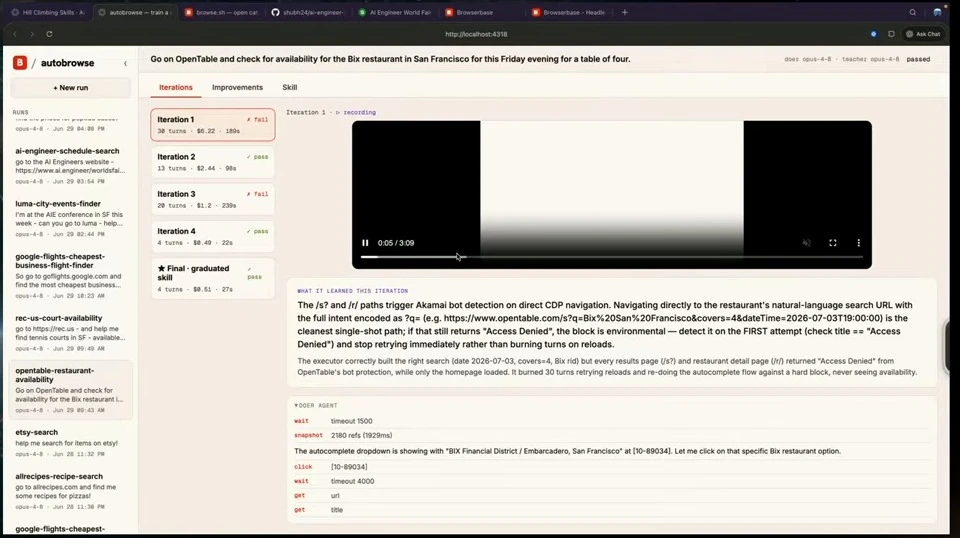The width and height of the screenshot is (960, 538).
Task: Click the browser back arrow
Action: 15,34
